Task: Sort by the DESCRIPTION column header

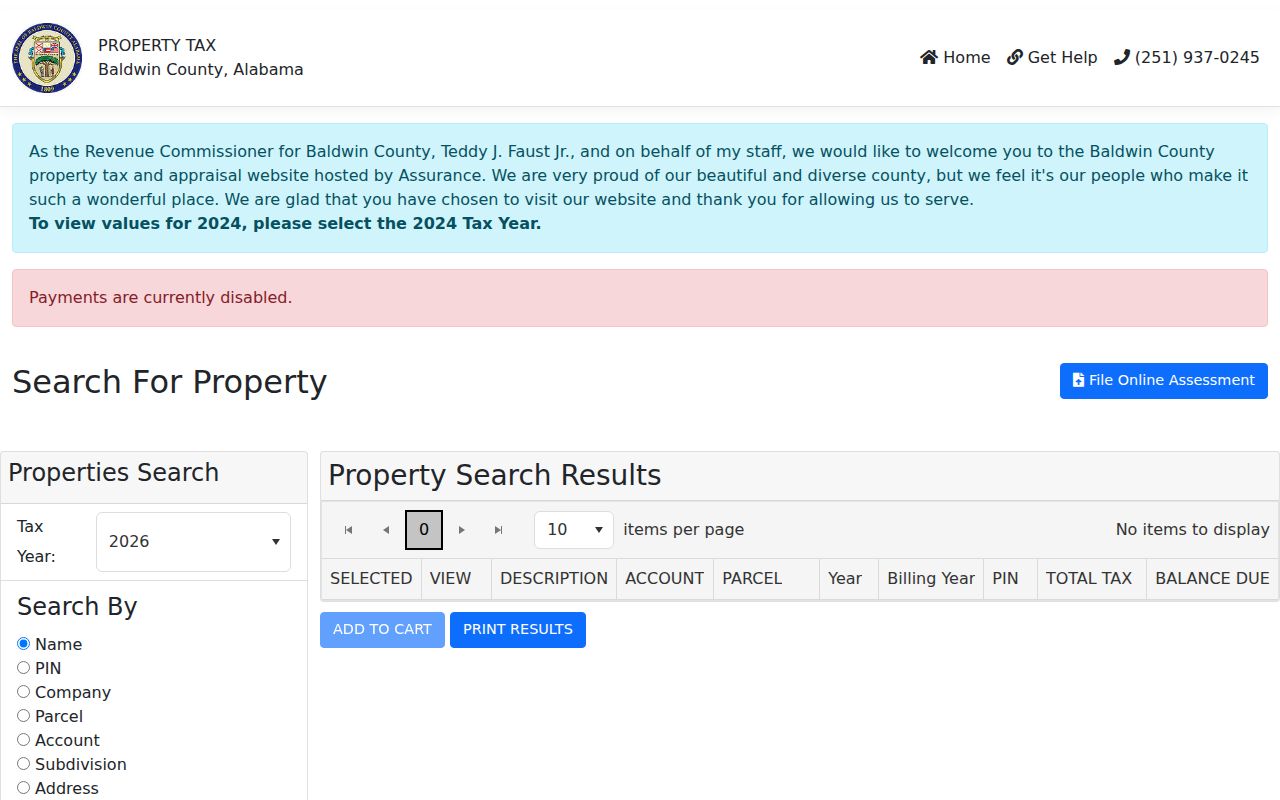Action: point(554,579)
